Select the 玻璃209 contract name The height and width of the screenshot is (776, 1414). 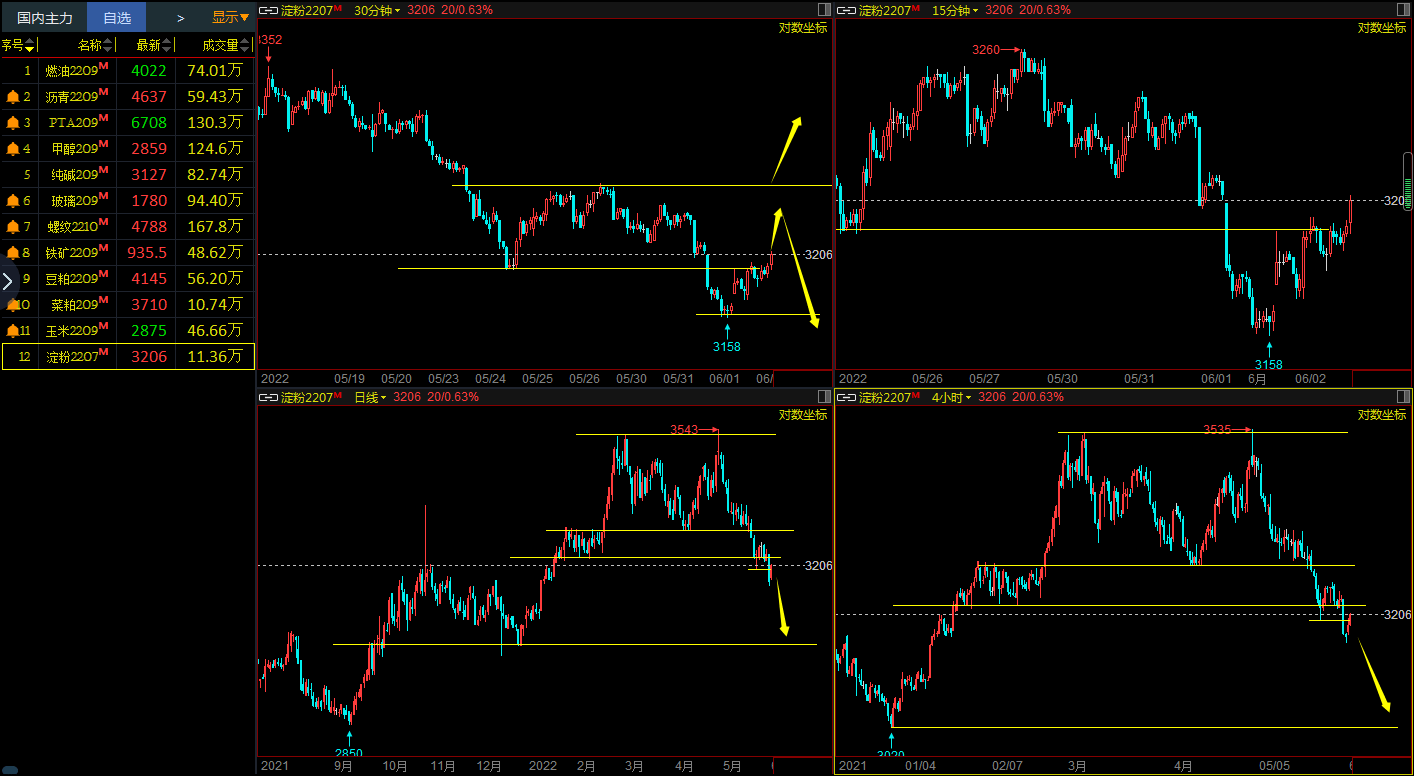coord(77,201)
